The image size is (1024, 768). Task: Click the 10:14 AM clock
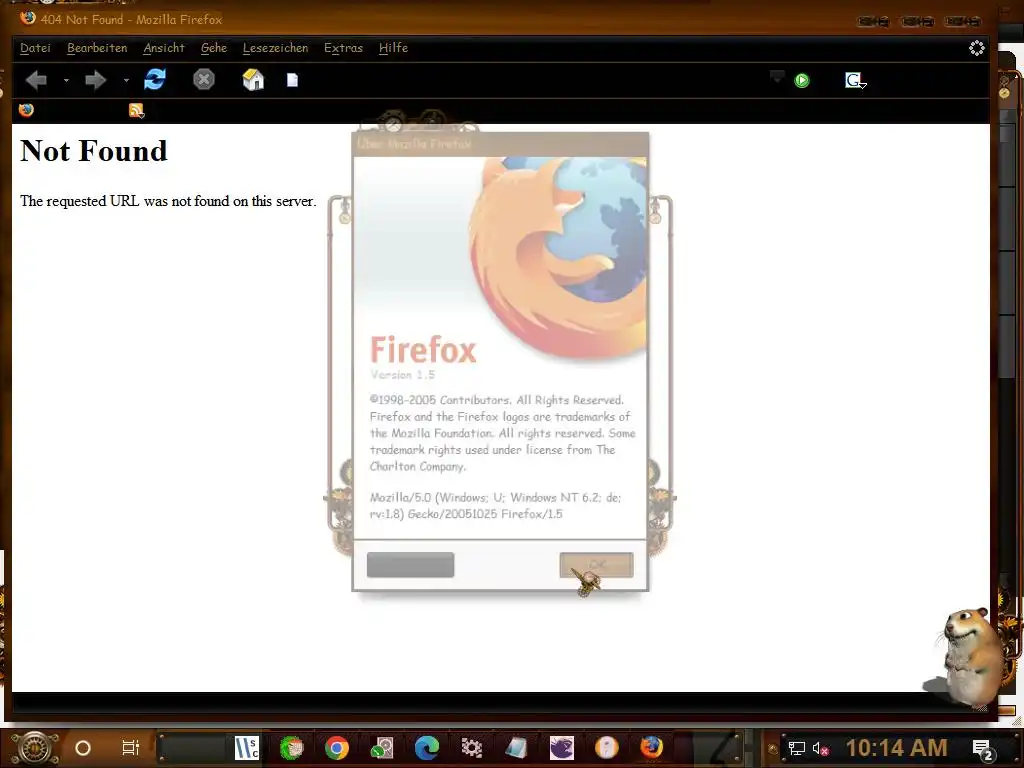tap(897, 748)
